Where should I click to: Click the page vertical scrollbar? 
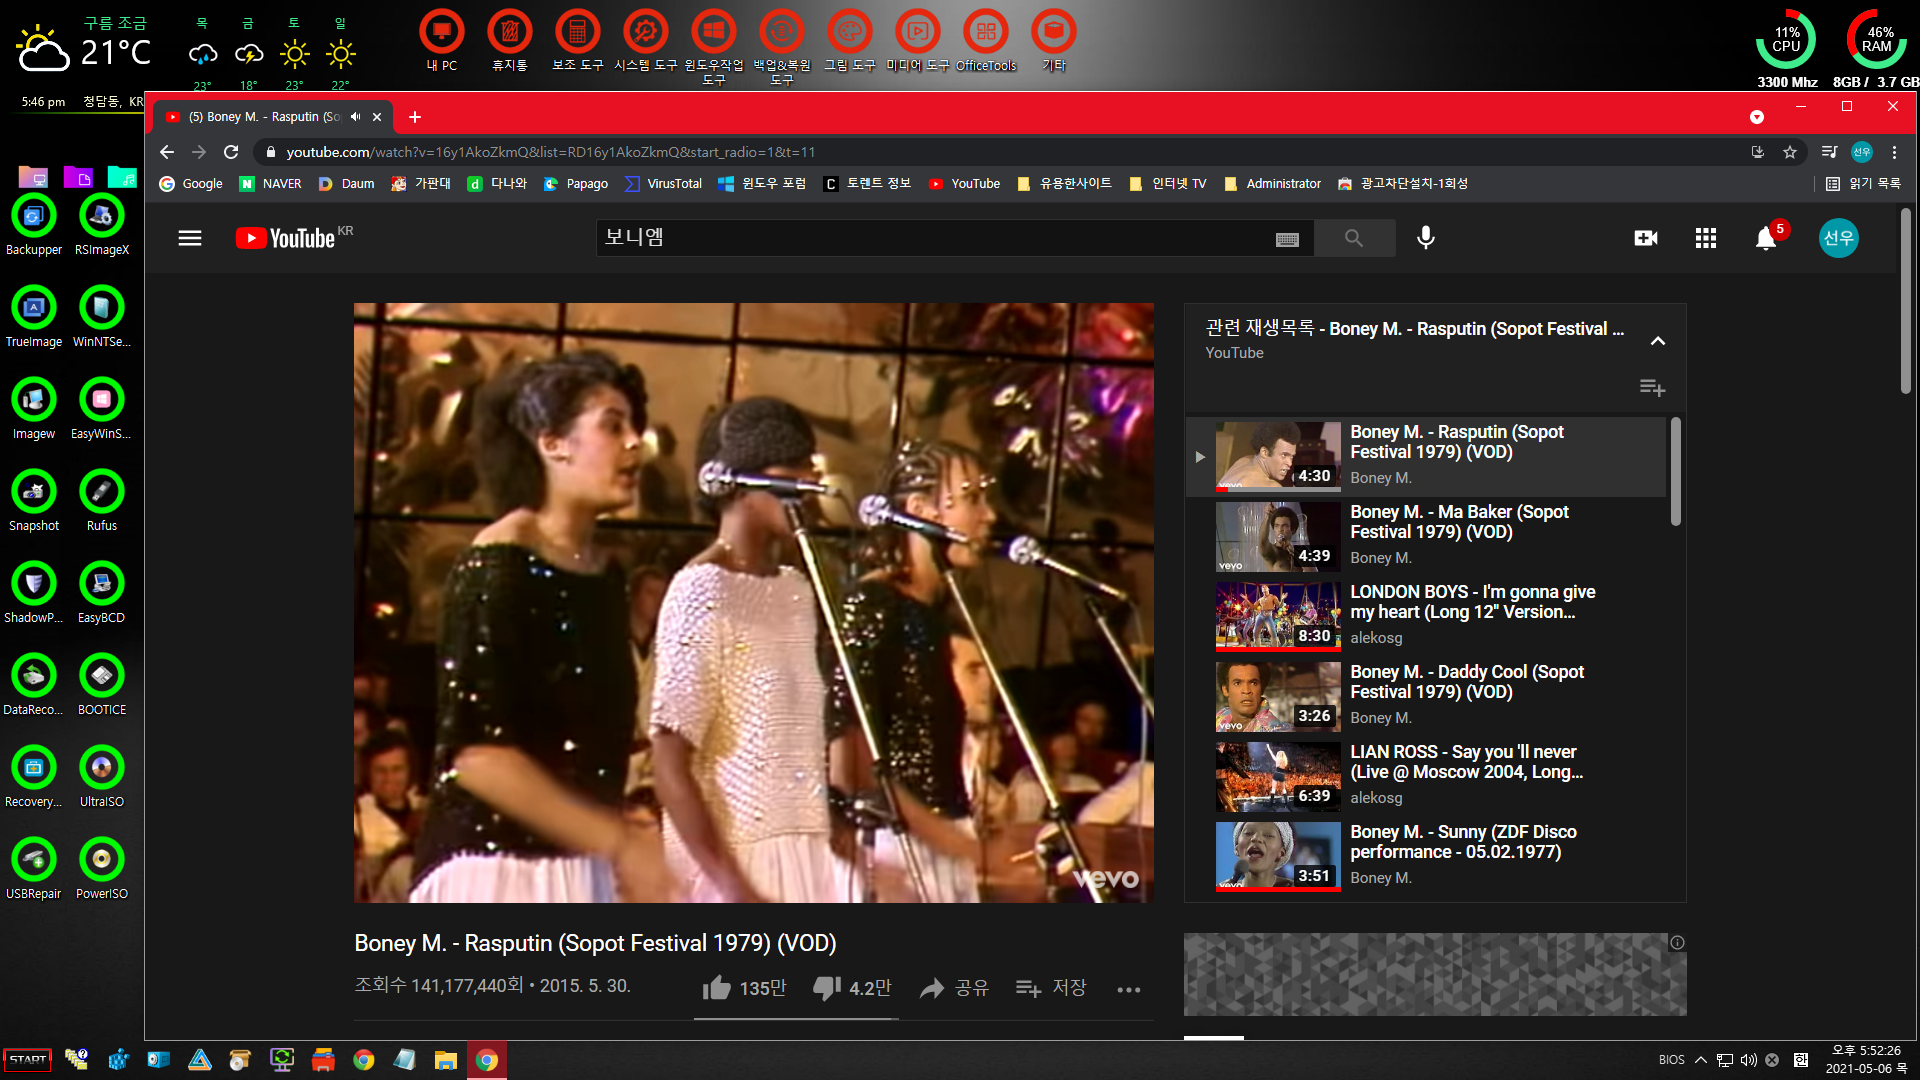[1906, 300]
